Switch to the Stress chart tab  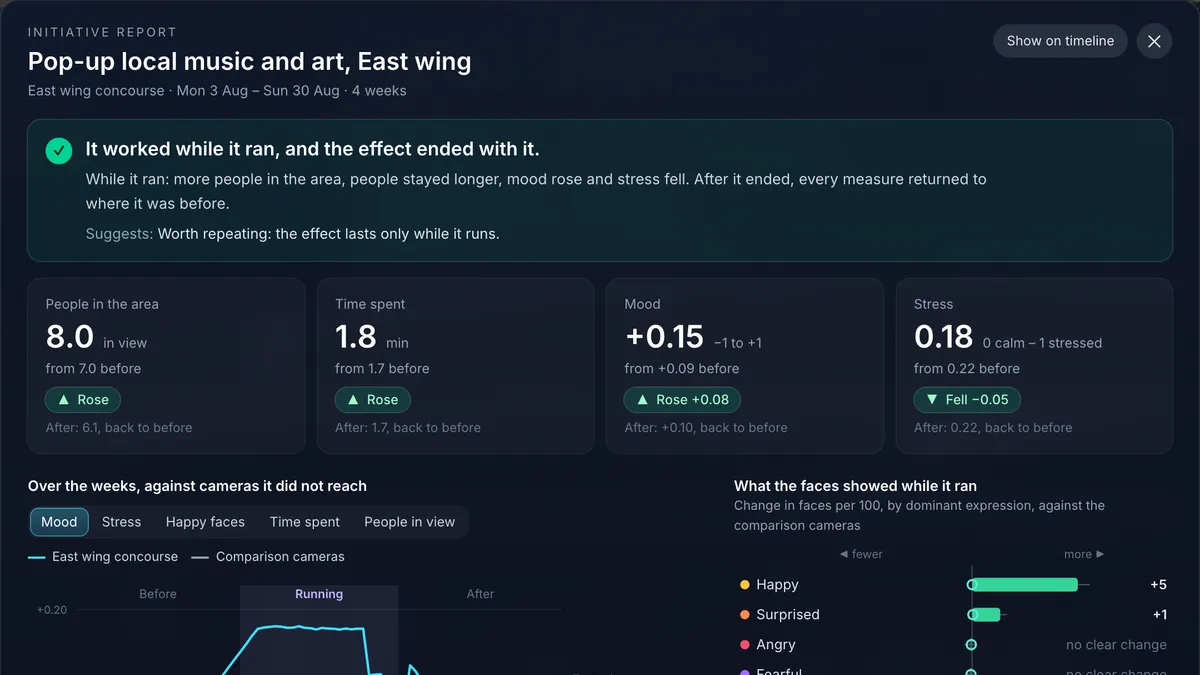[121, 522]
